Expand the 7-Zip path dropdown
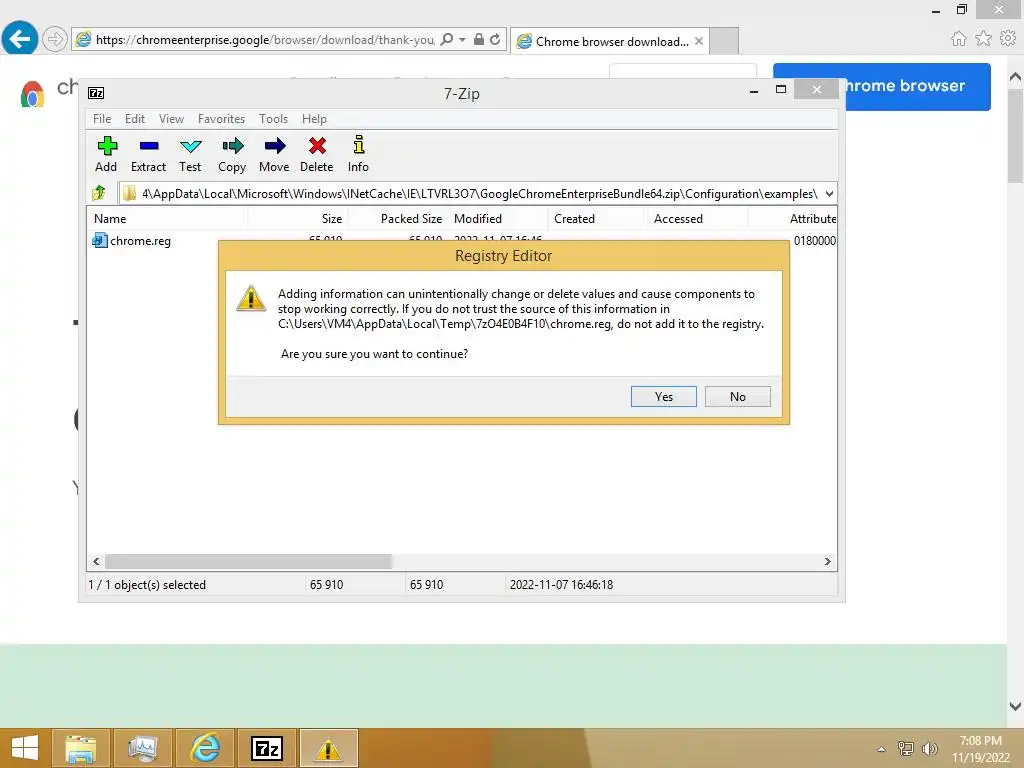The image size is (1024, 768). coord(829,194)
